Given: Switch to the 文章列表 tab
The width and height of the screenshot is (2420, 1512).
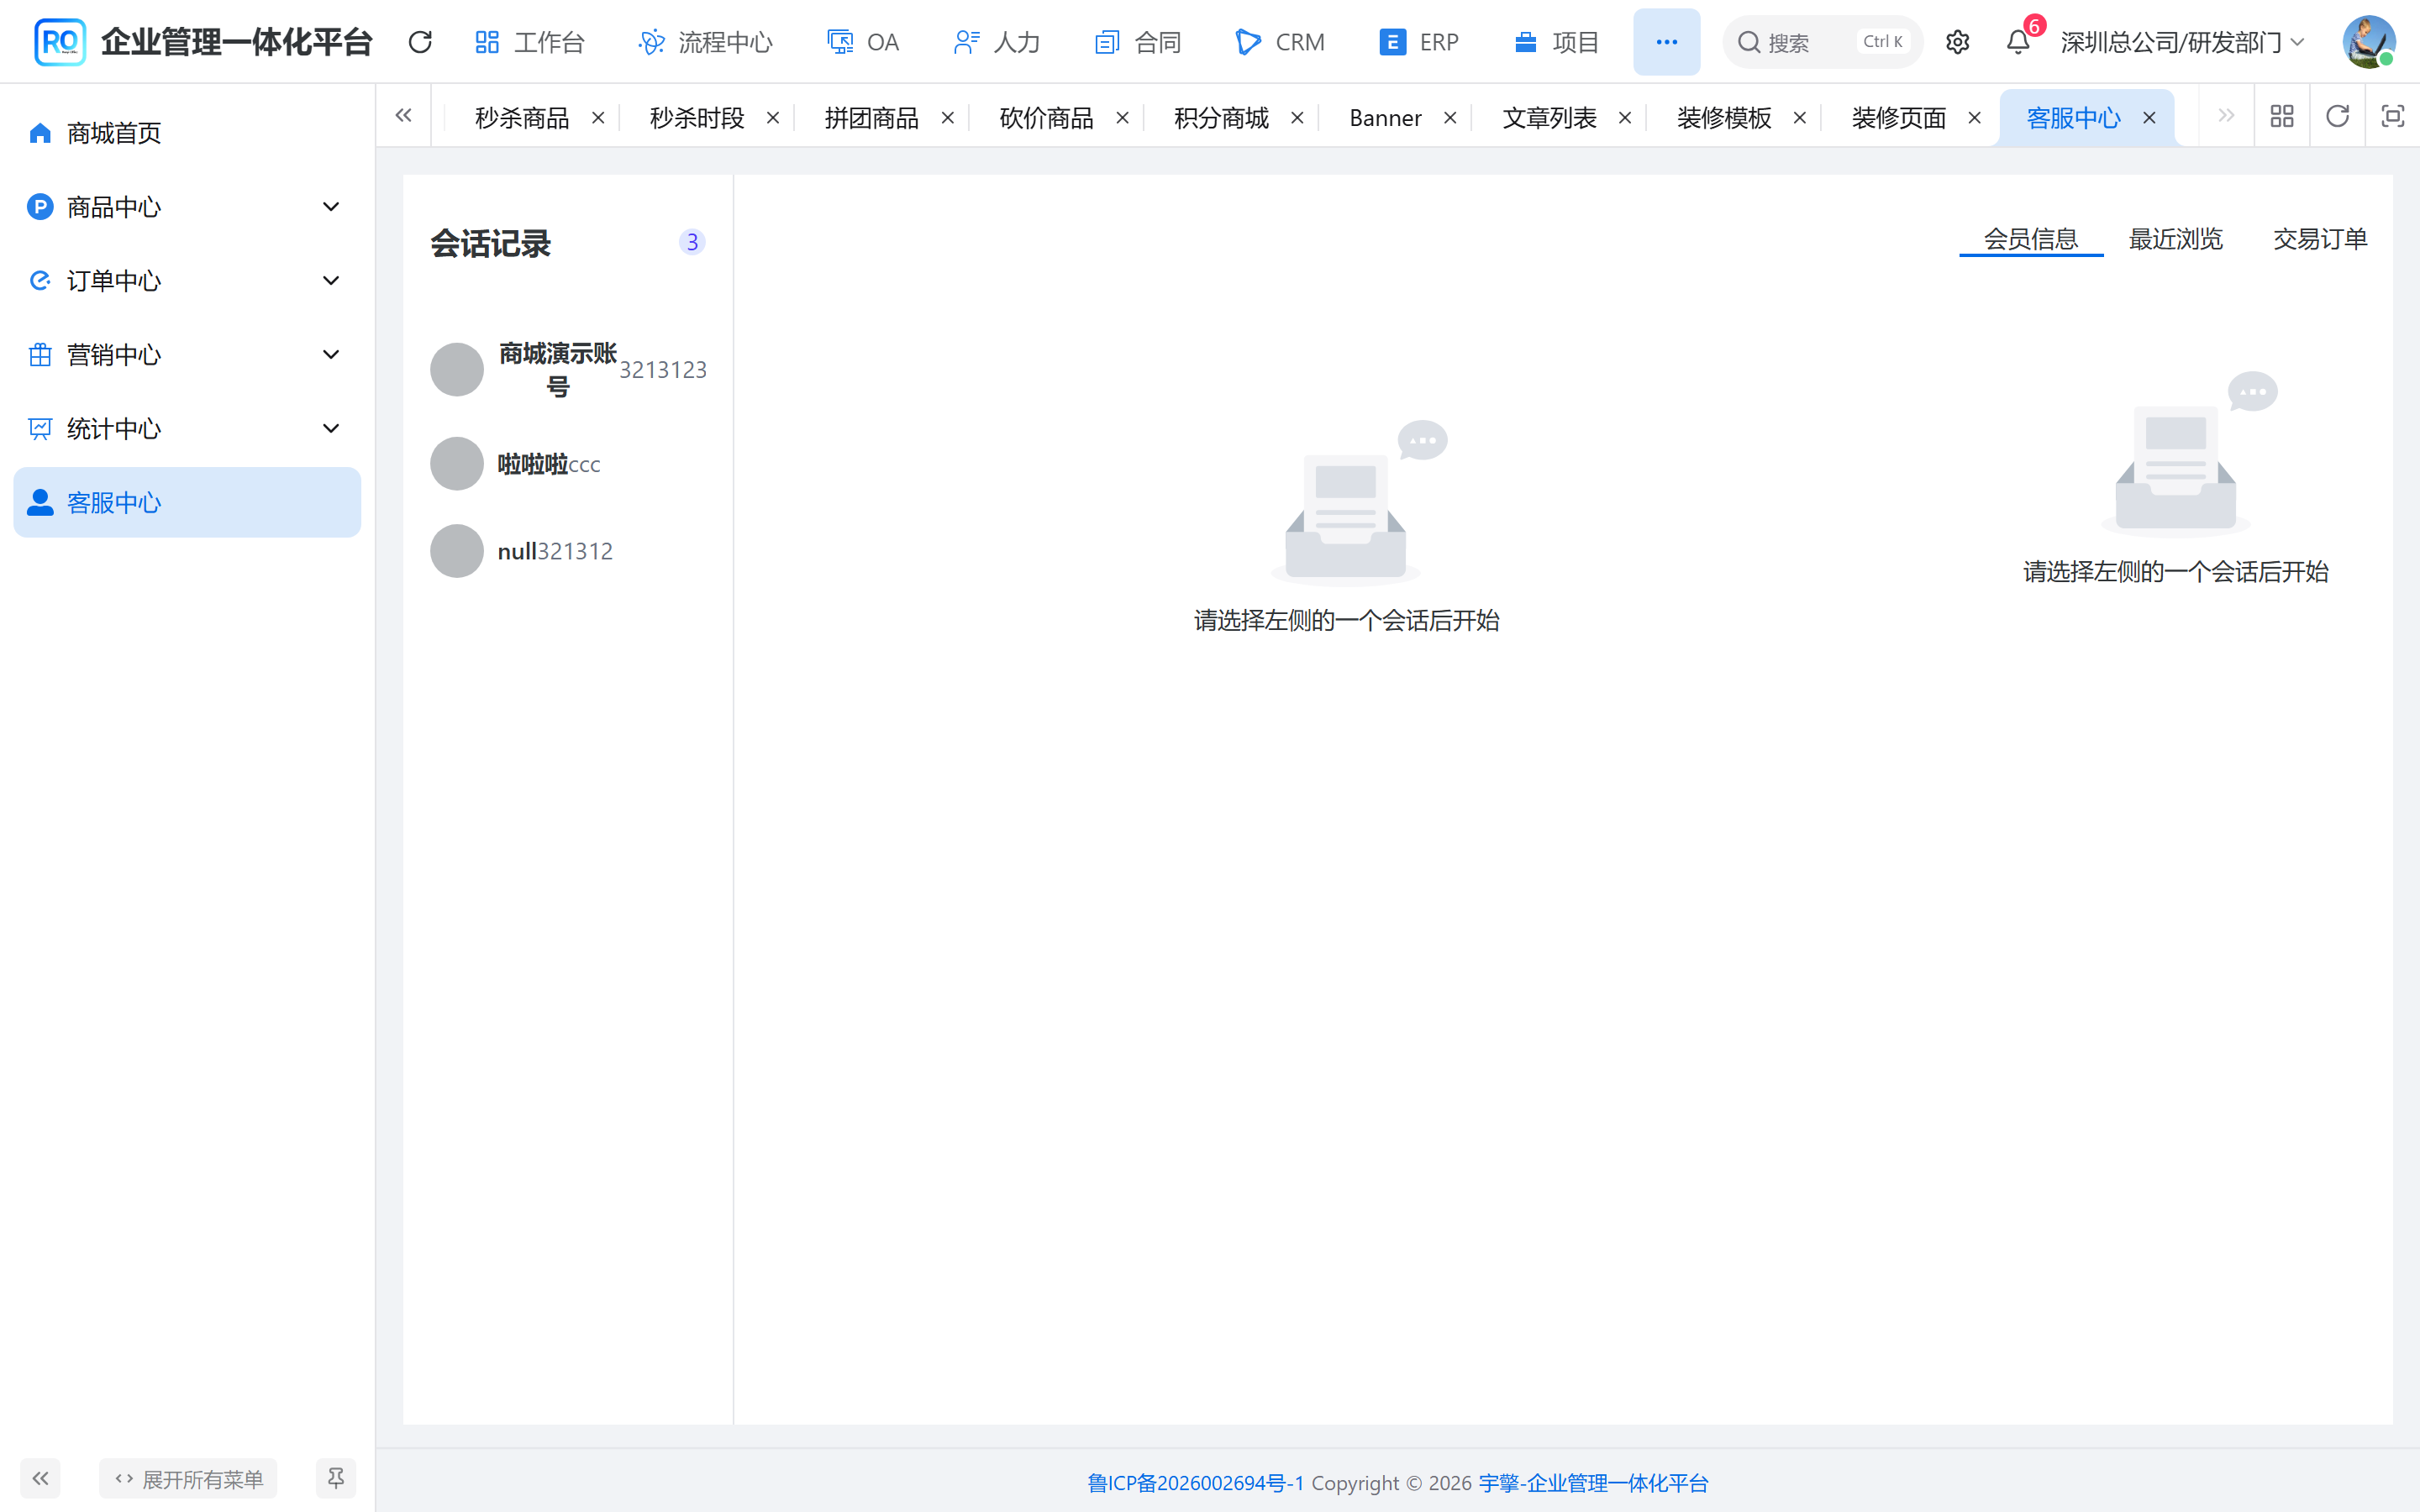Looking at the screenshot, I should 1549,118.
